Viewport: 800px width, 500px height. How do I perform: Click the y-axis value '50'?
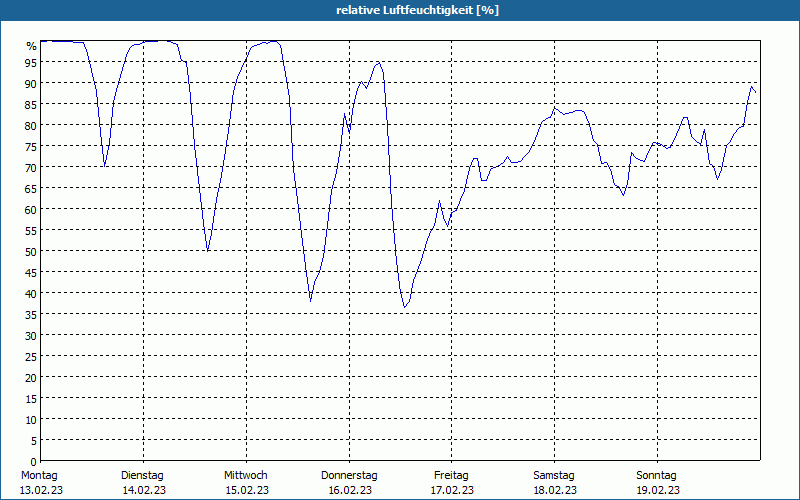click(x=31, y=252)
